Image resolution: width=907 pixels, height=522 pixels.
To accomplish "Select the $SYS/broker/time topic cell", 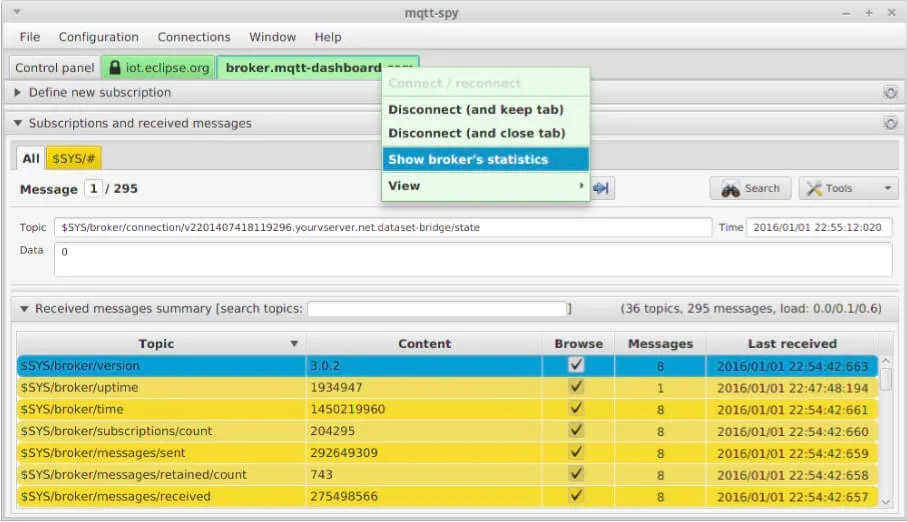I will (161, 409).
